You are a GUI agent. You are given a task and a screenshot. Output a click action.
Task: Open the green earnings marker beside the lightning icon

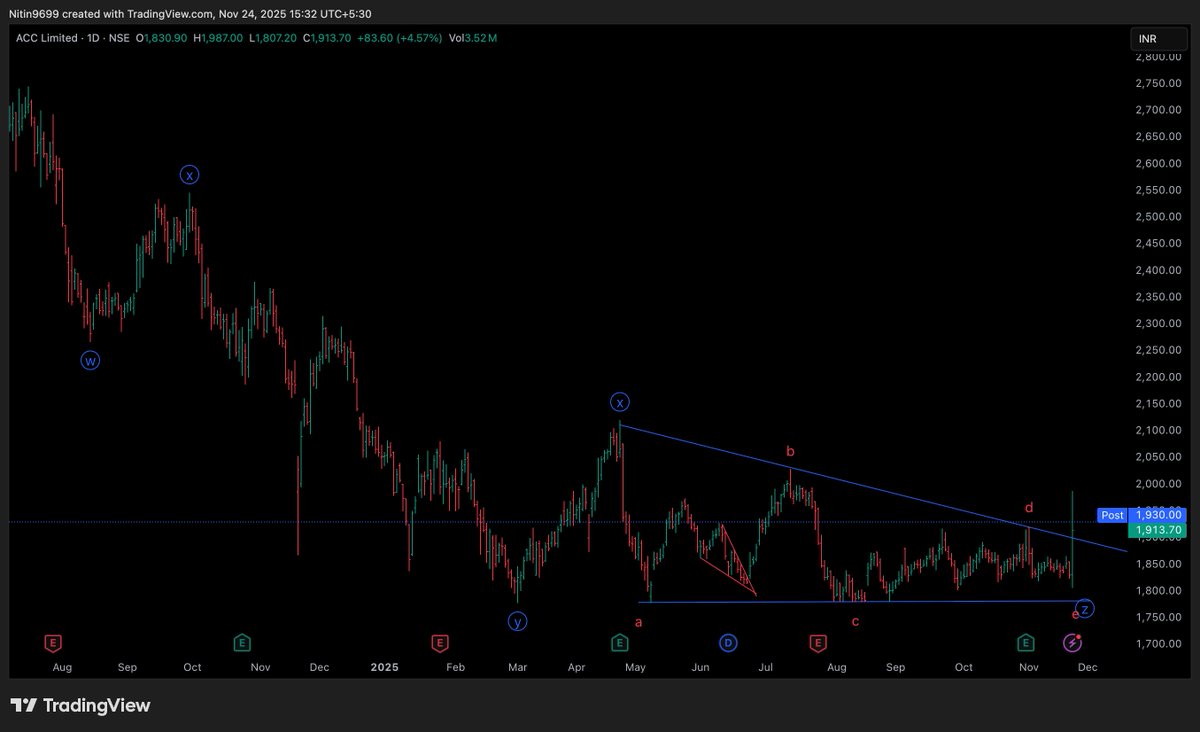coord(1025,642)
